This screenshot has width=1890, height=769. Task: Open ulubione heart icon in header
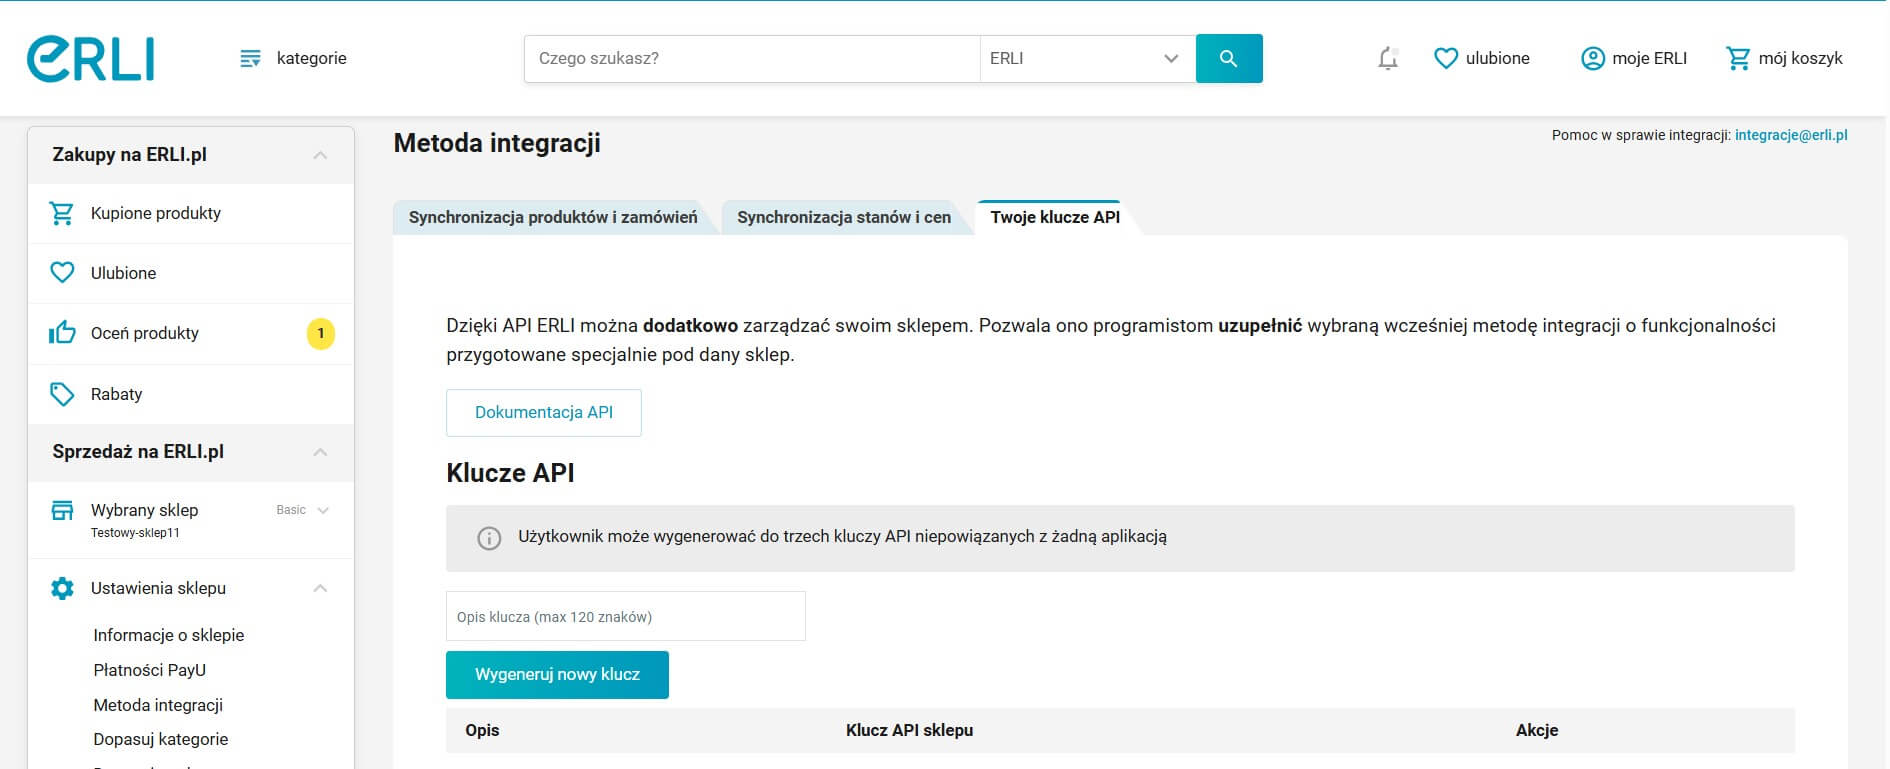(1446, 59)
